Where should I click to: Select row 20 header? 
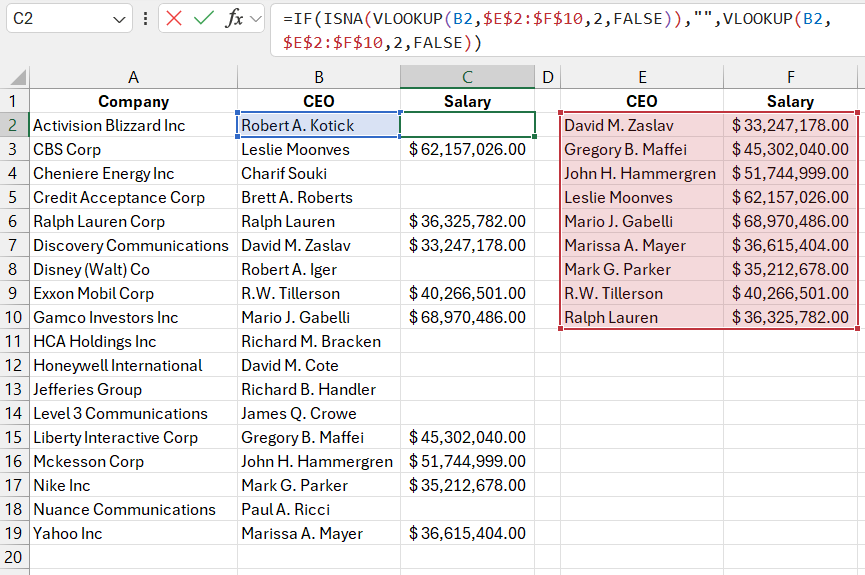(14, 557)
